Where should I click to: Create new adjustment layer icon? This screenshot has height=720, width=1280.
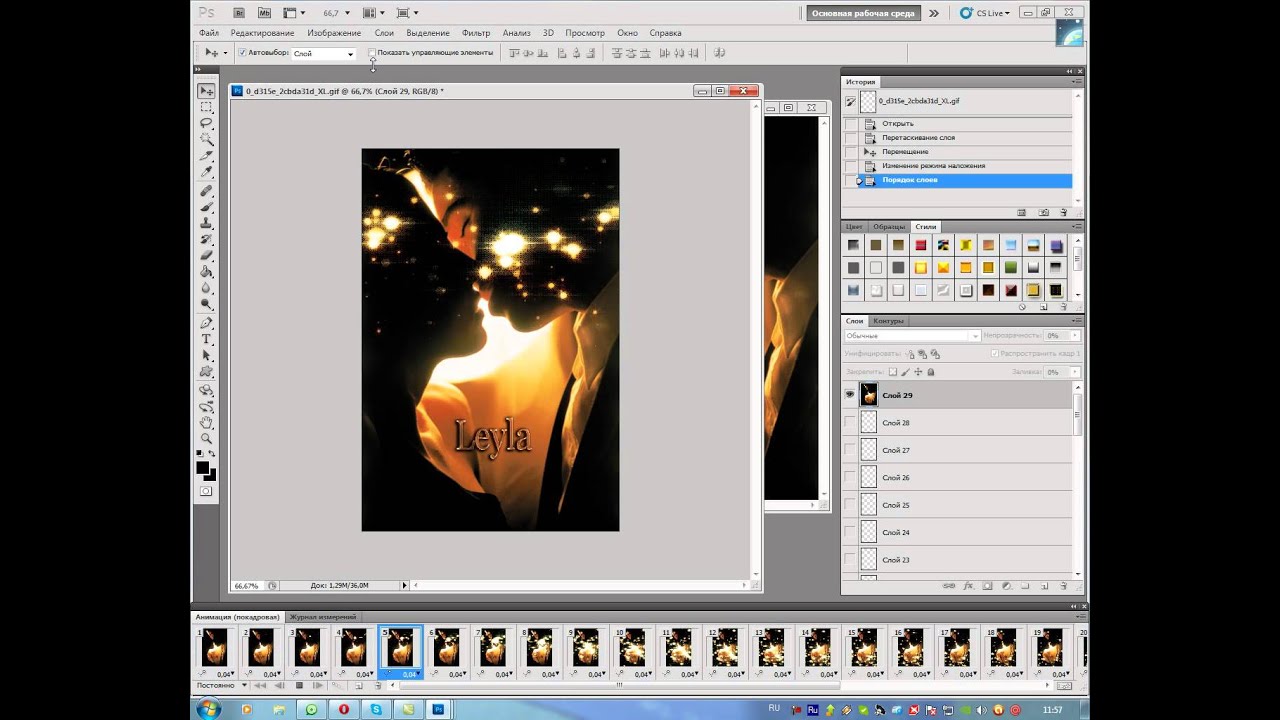click(x=1006, y=585)
